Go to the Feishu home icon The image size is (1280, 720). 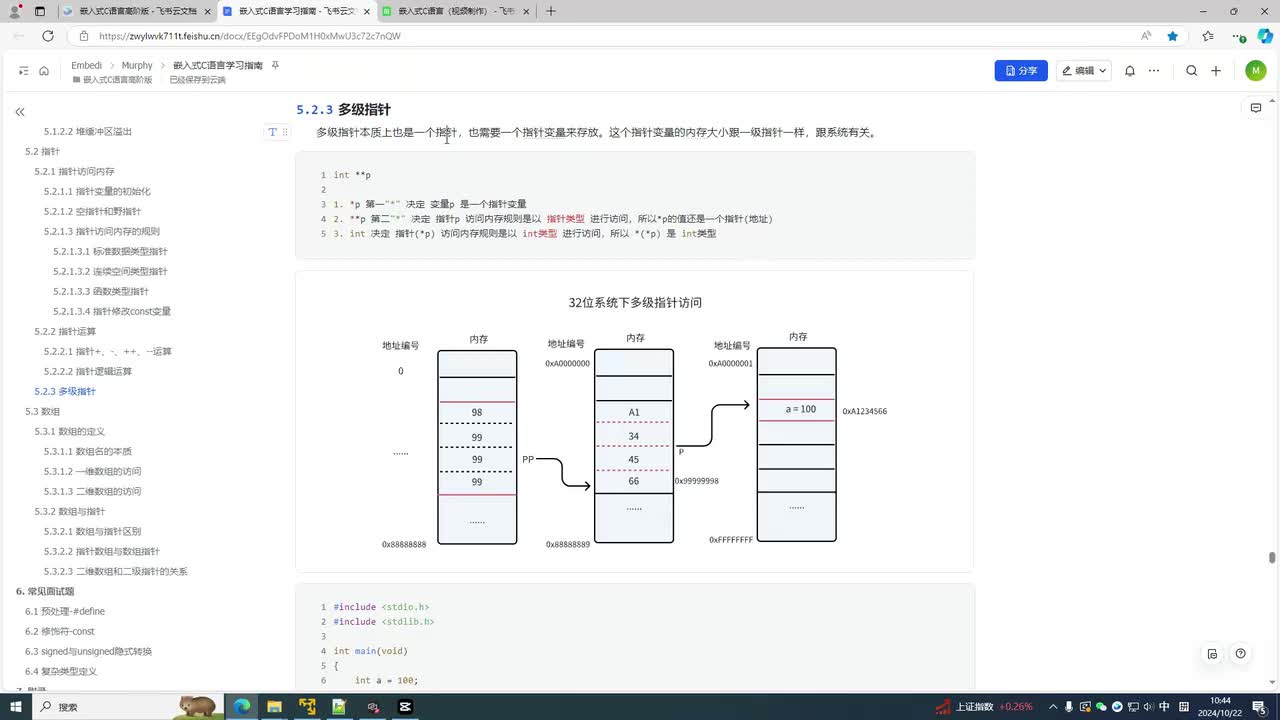pos(44,71)
